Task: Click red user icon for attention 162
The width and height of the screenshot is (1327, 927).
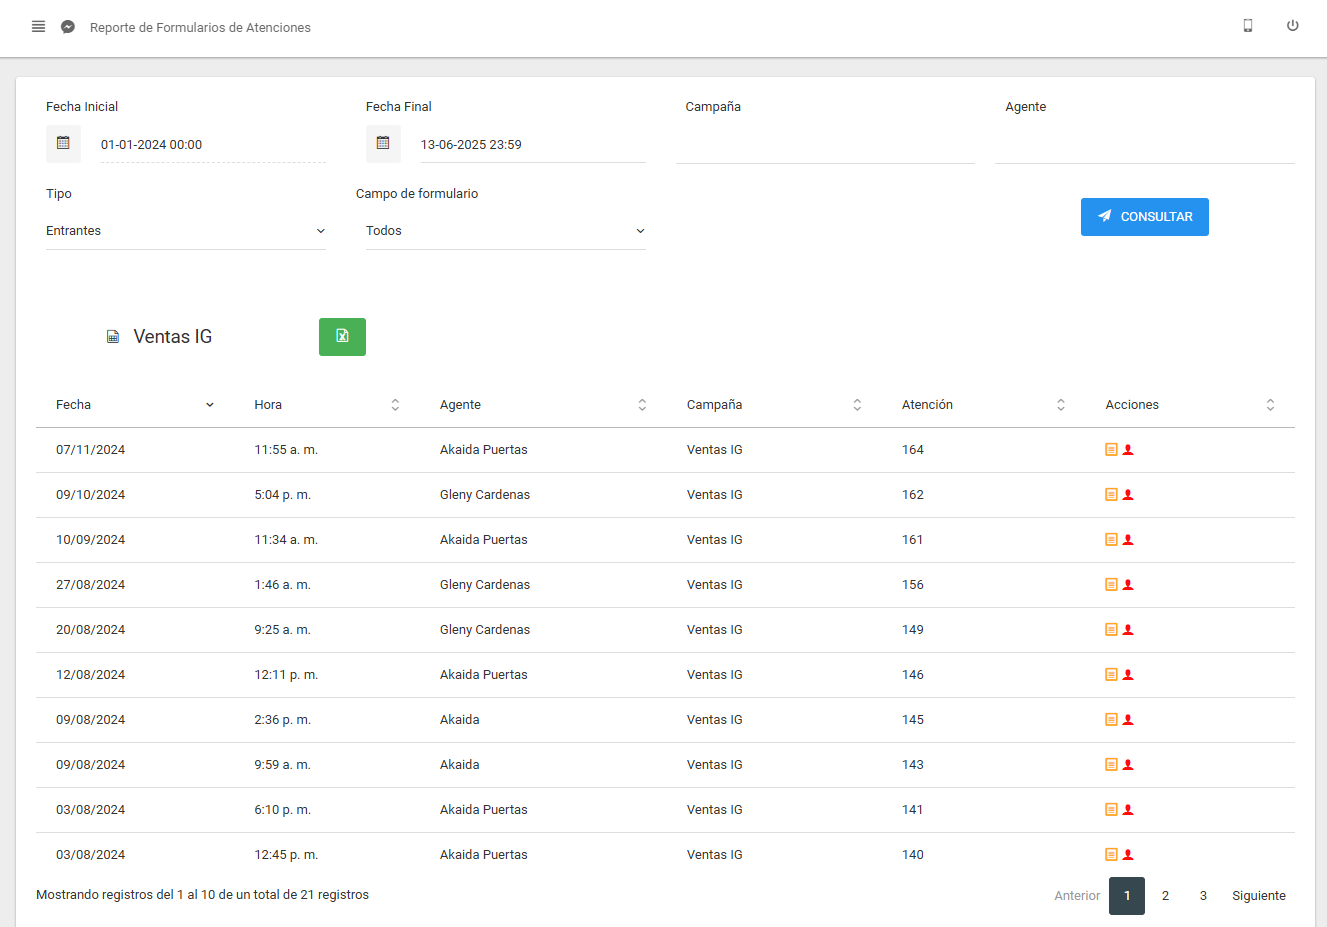Action: point(1128,495)
